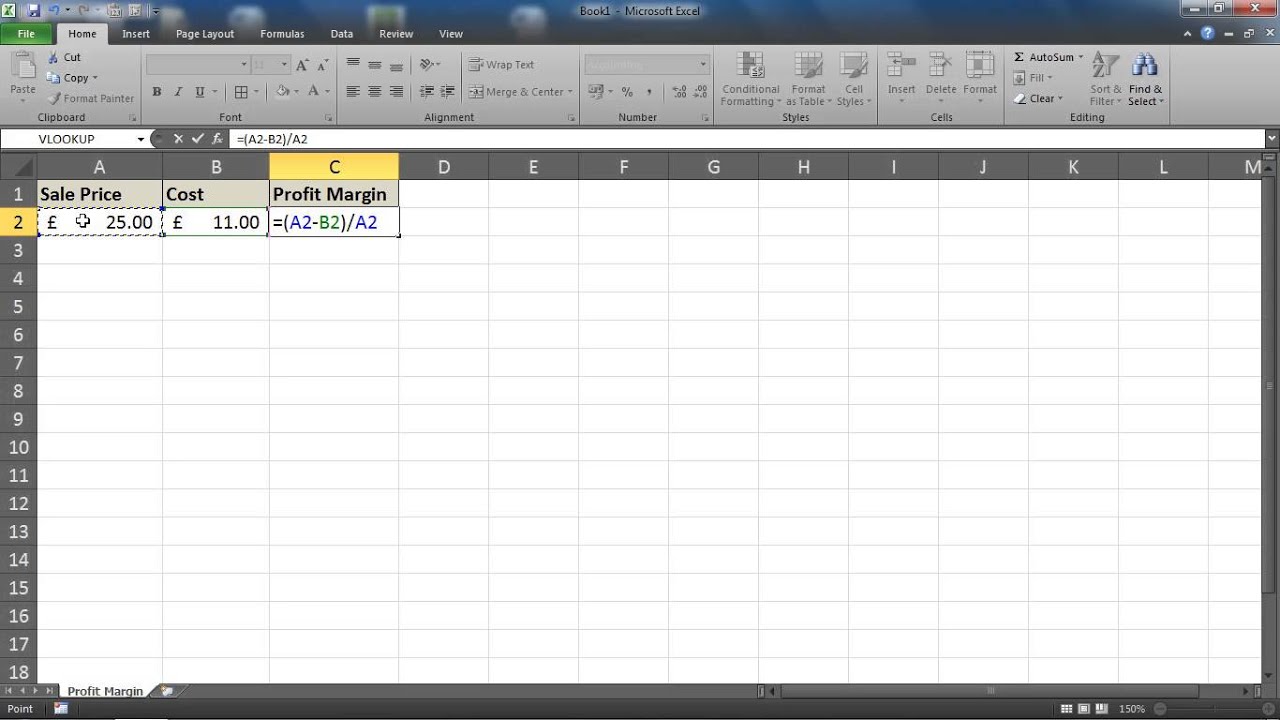Open the File menu tab

(26, 34)
